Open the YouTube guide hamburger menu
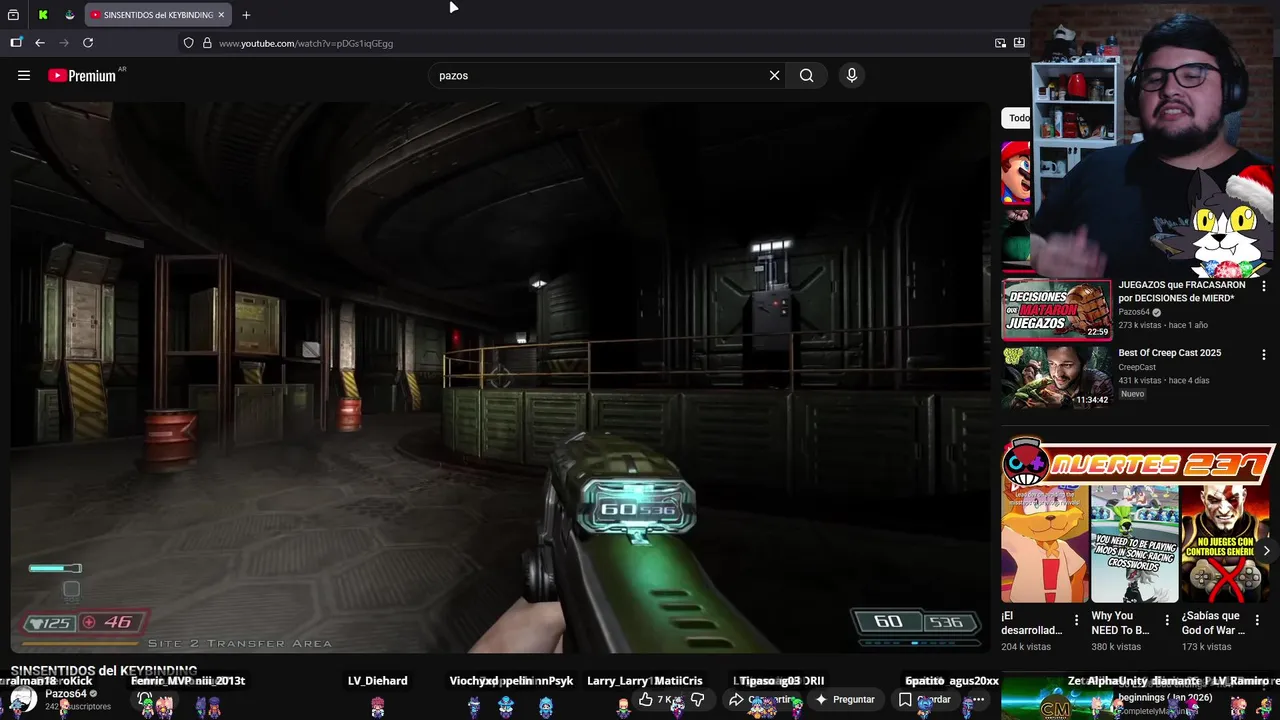Image resolution: width=1280 pixels, height=720 pixels. tap(24, 75)
